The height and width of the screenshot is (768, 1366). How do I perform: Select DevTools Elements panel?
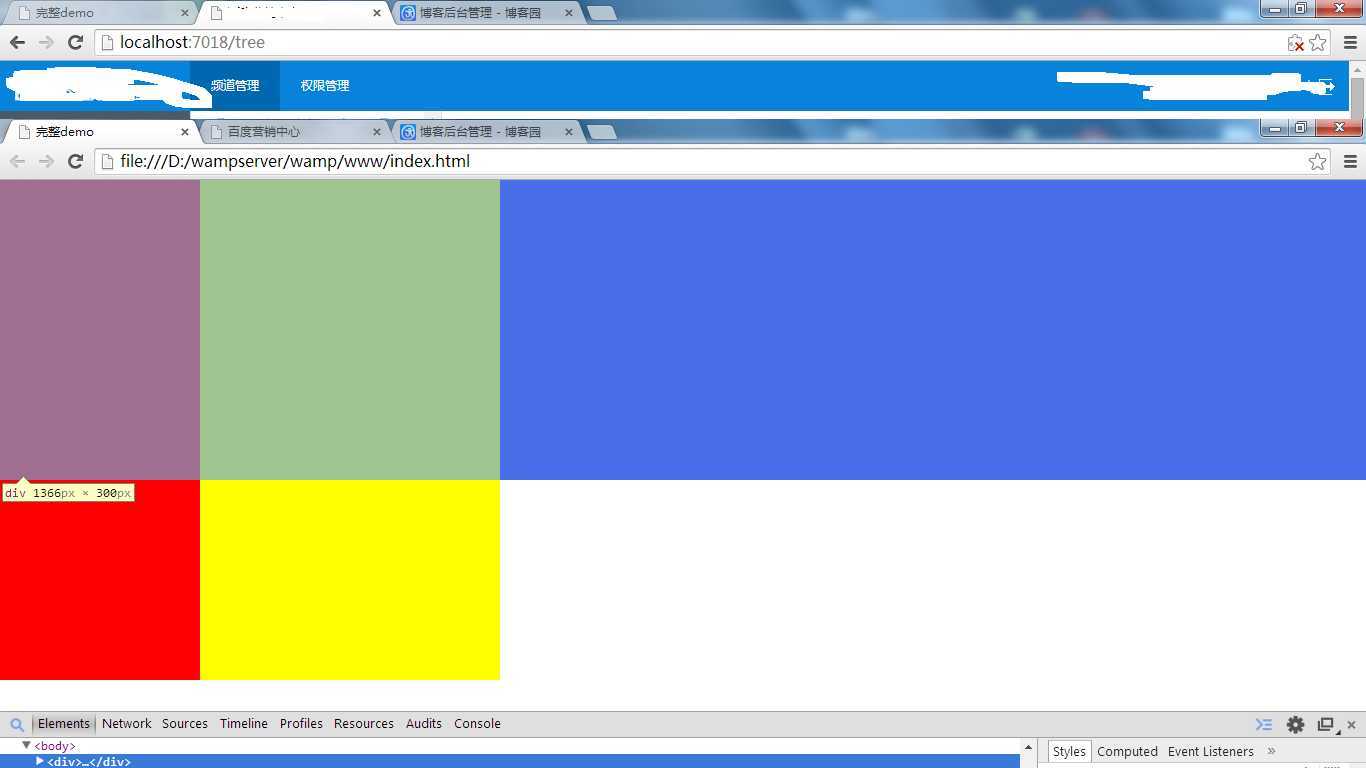64,723
